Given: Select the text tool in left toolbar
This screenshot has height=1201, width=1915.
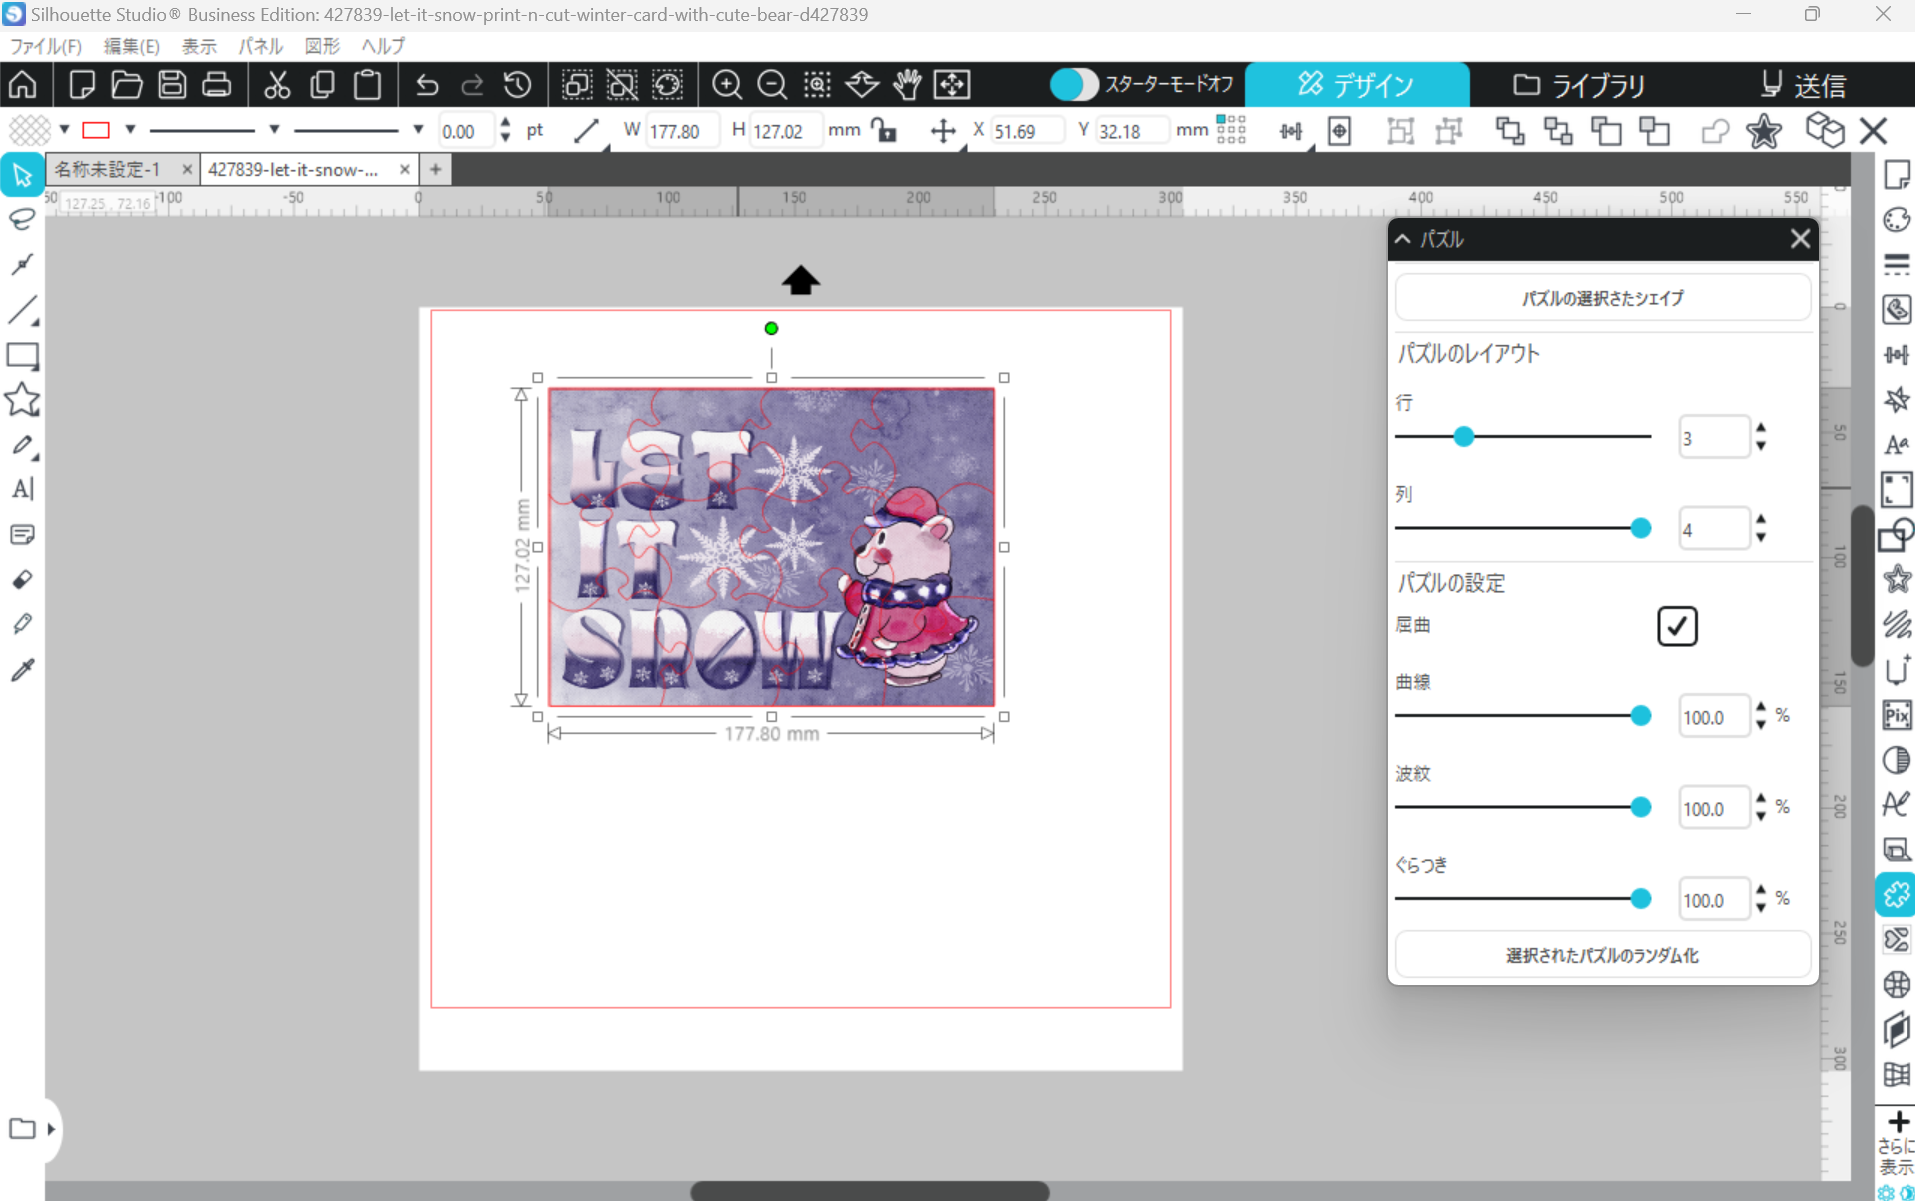Looking at the screenshot, I should [22, 489].
